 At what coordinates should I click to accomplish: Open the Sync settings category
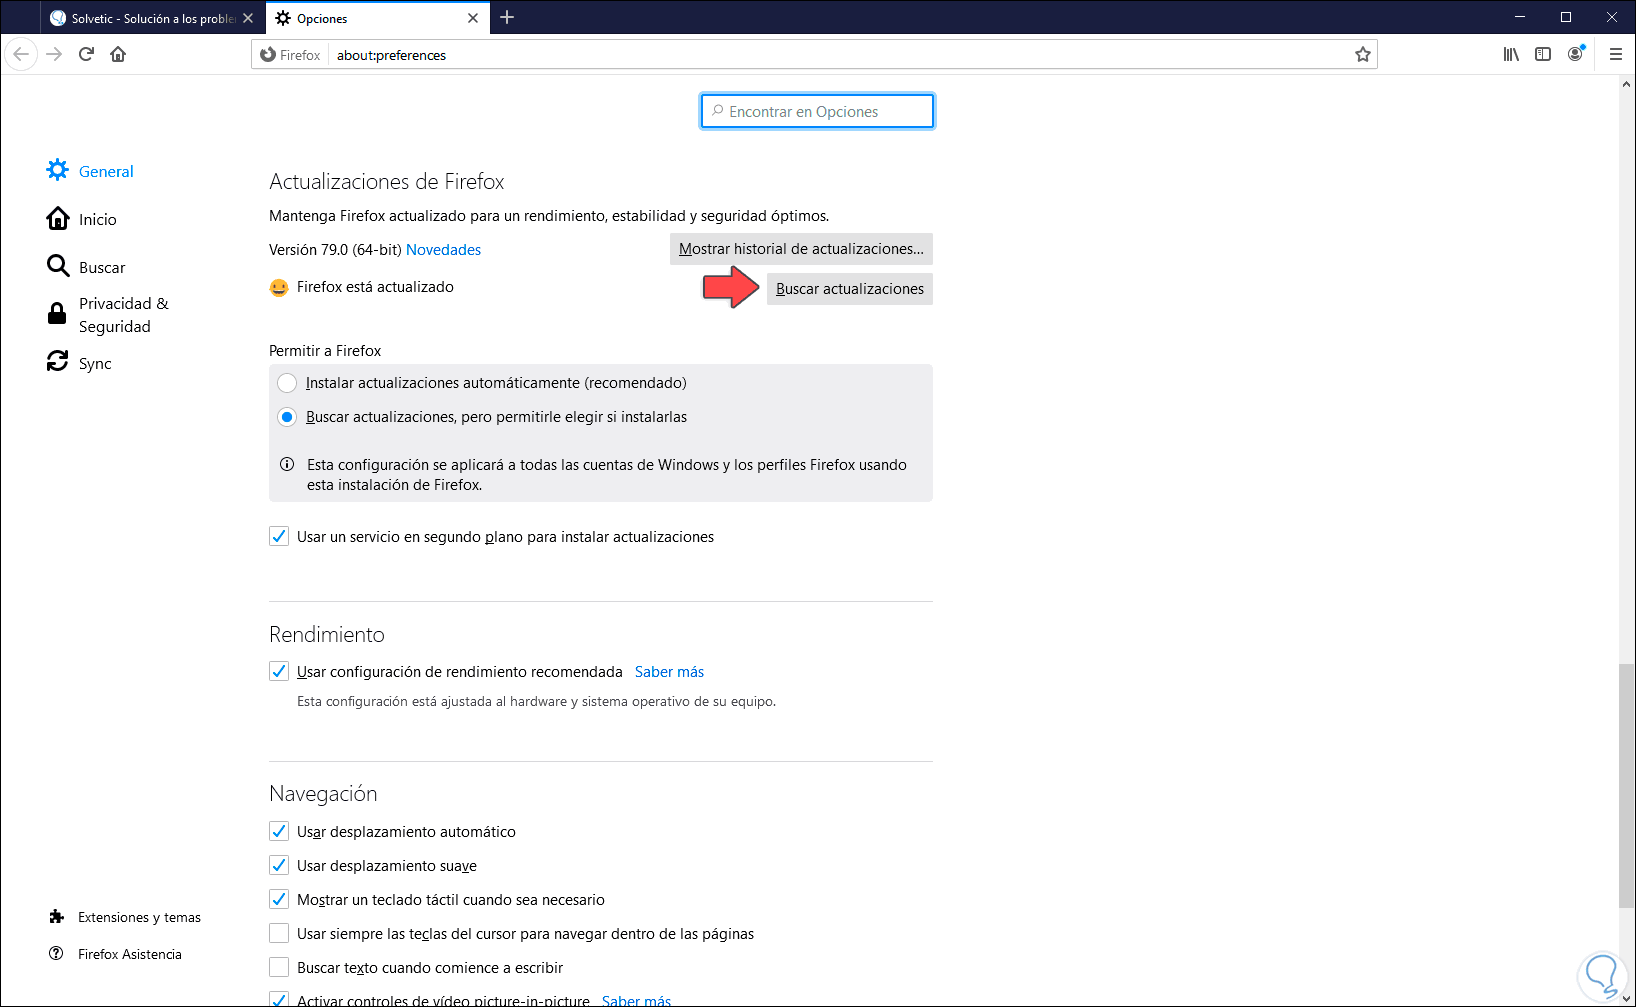[x=79, y=363]
